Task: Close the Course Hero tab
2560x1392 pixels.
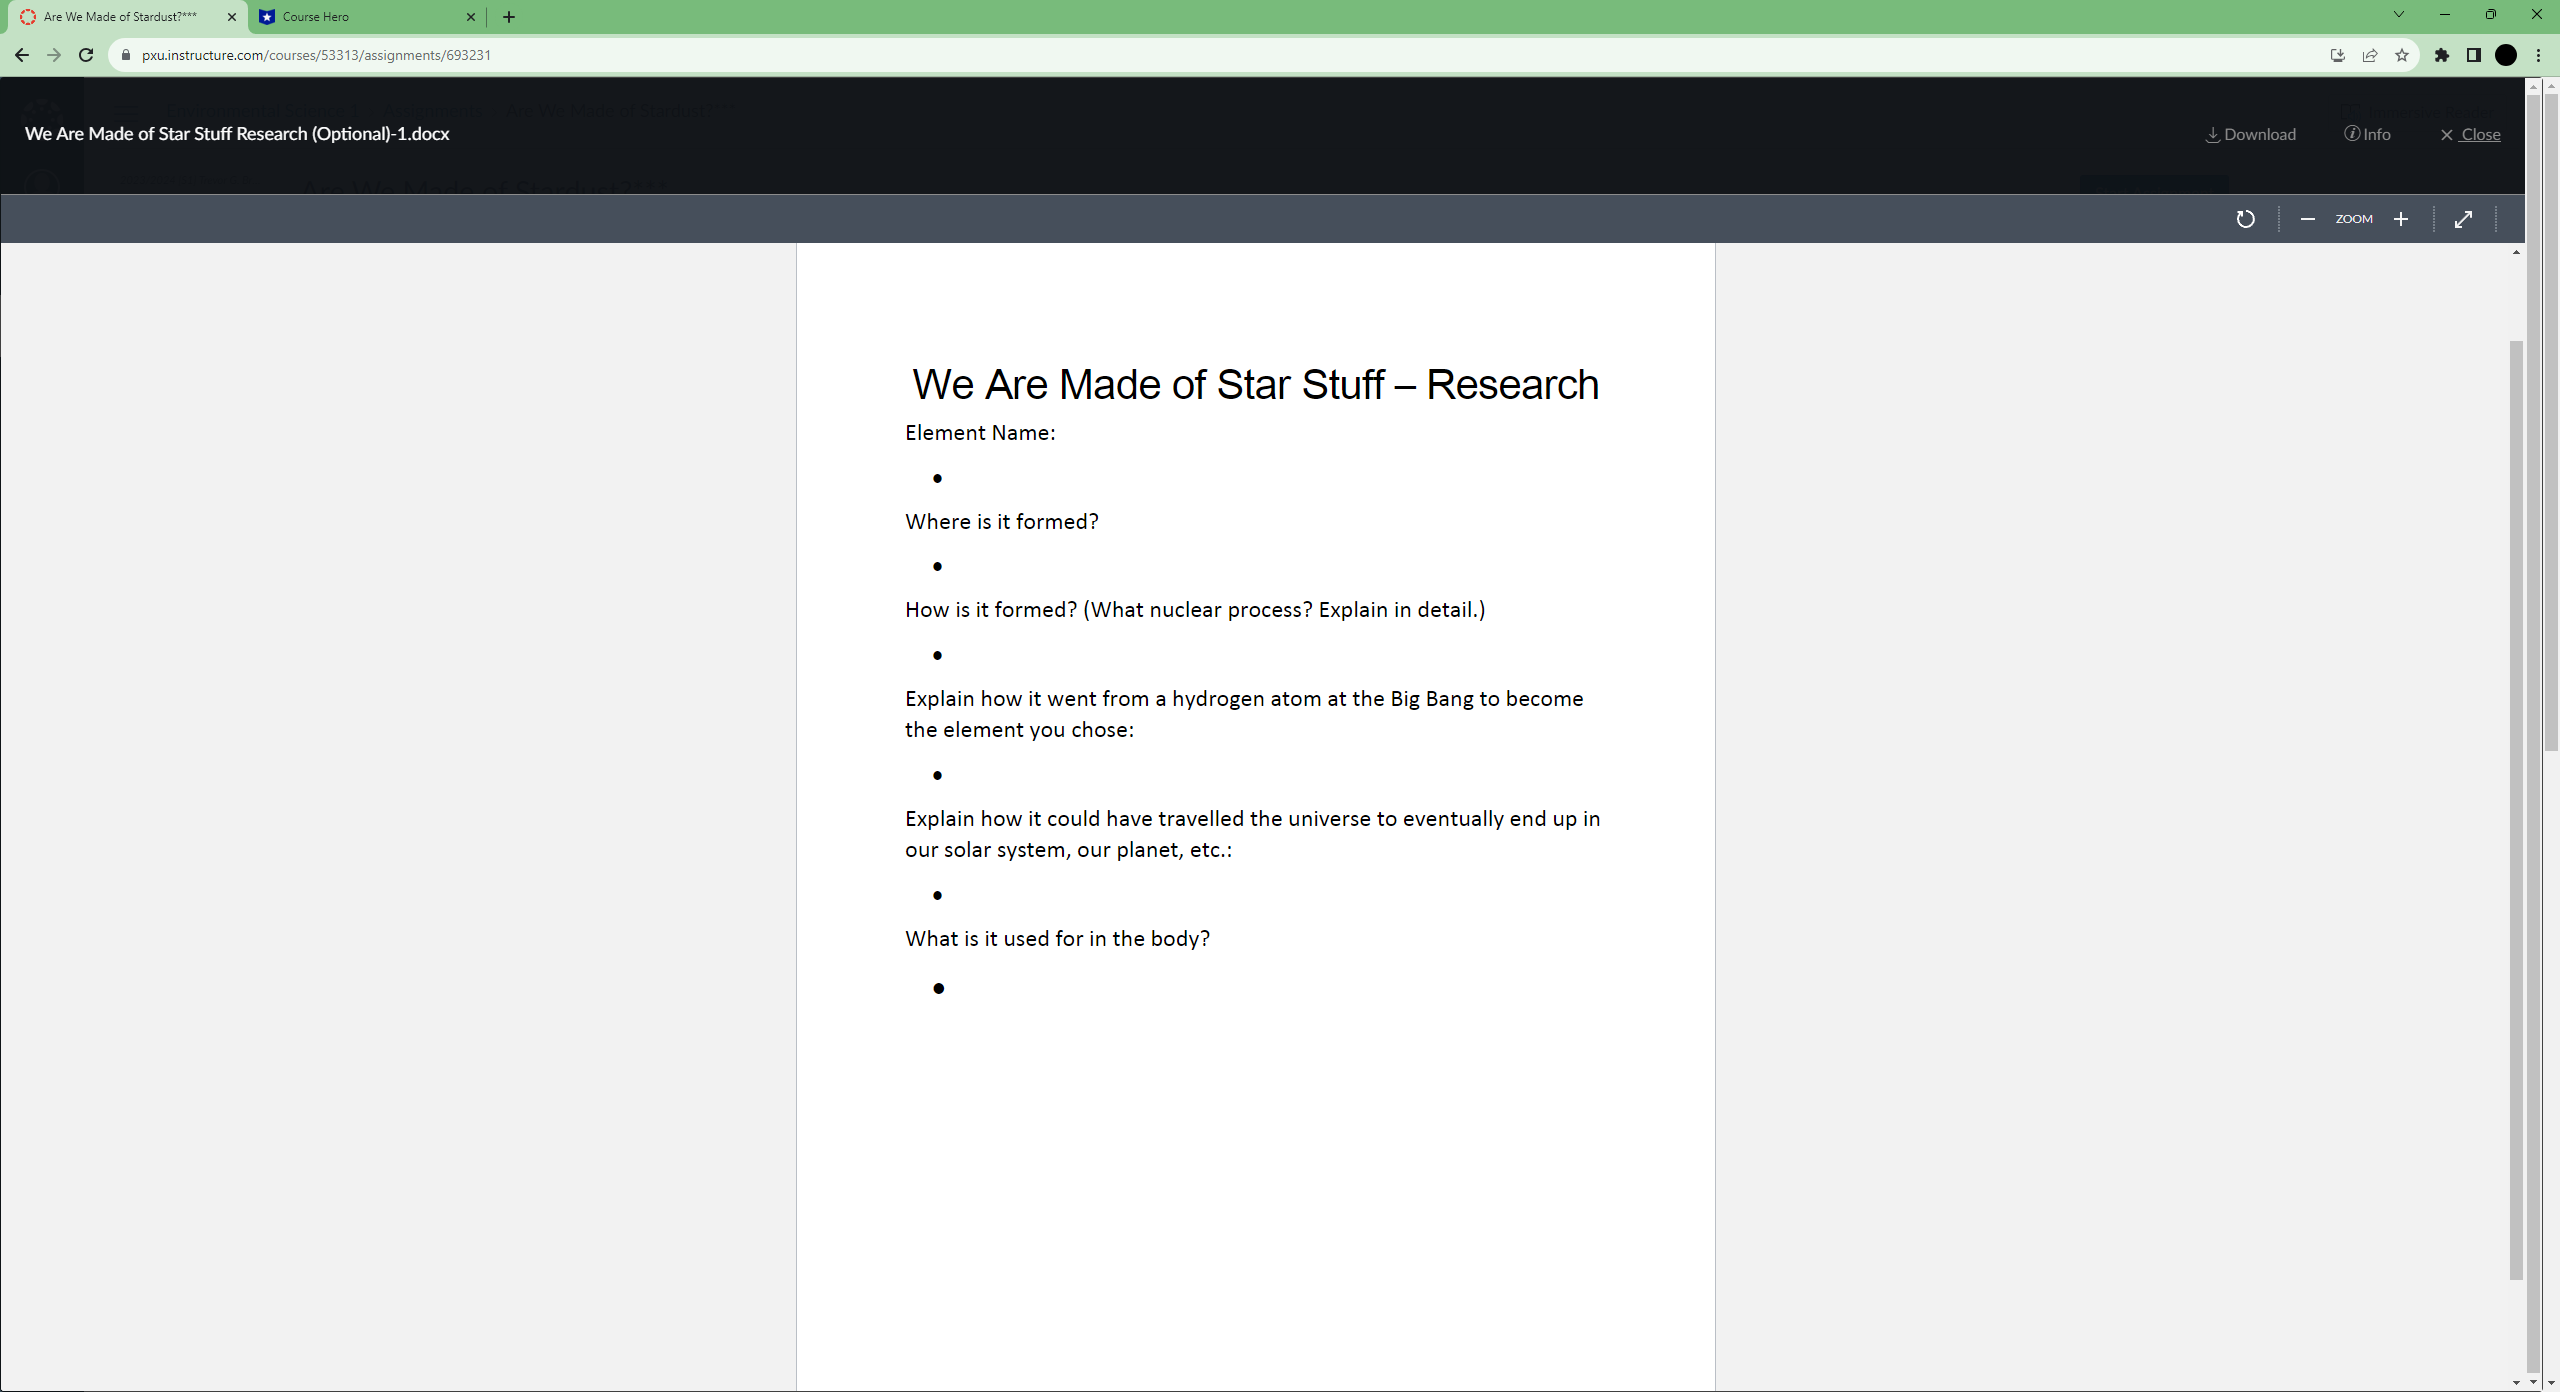Action: pyautogui.click(x=471, y=17)
